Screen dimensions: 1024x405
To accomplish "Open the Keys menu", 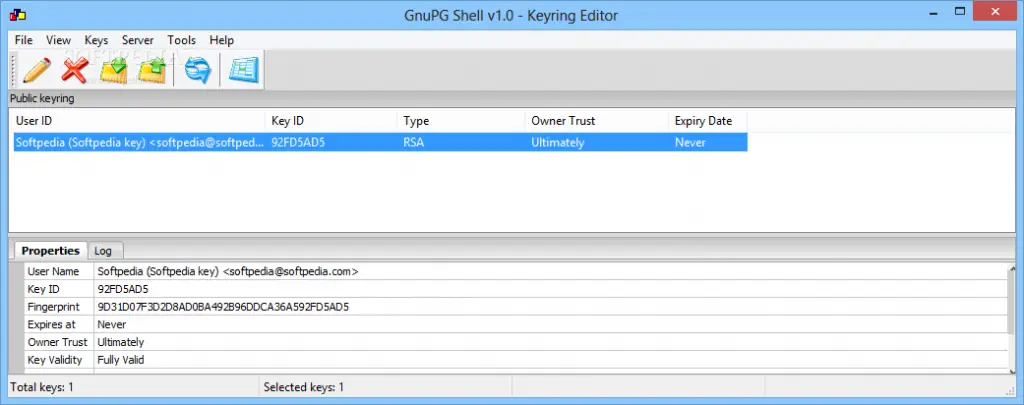I will coord(96,40).
